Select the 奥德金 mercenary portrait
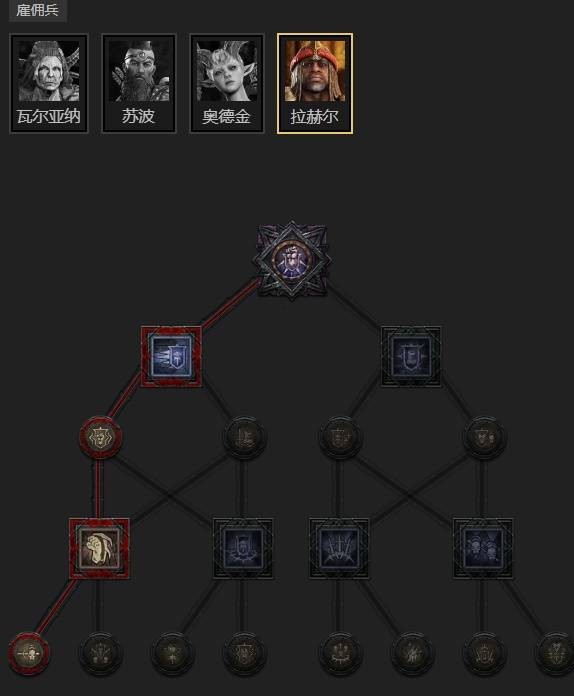574x696 pixels. click(227, 83)
